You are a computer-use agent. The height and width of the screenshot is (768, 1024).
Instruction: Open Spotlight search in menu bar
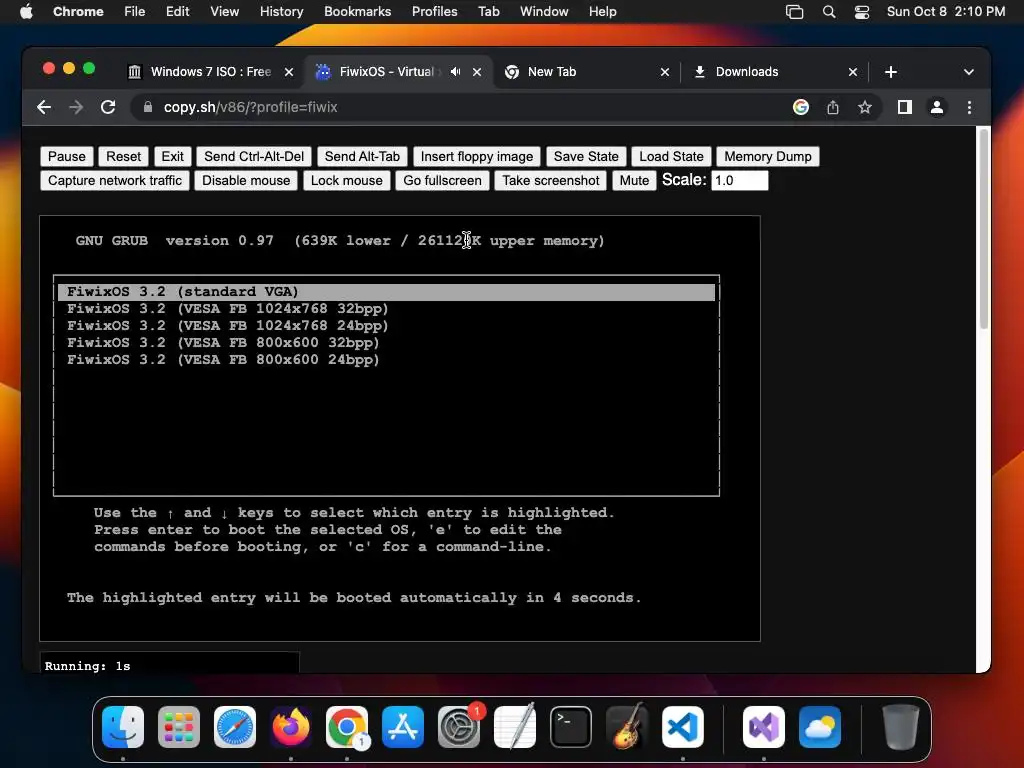829,12
